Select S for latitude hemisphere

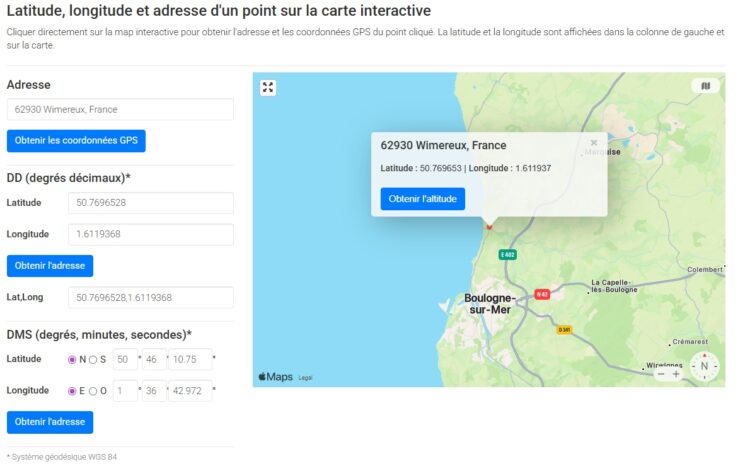click(93, 360)
